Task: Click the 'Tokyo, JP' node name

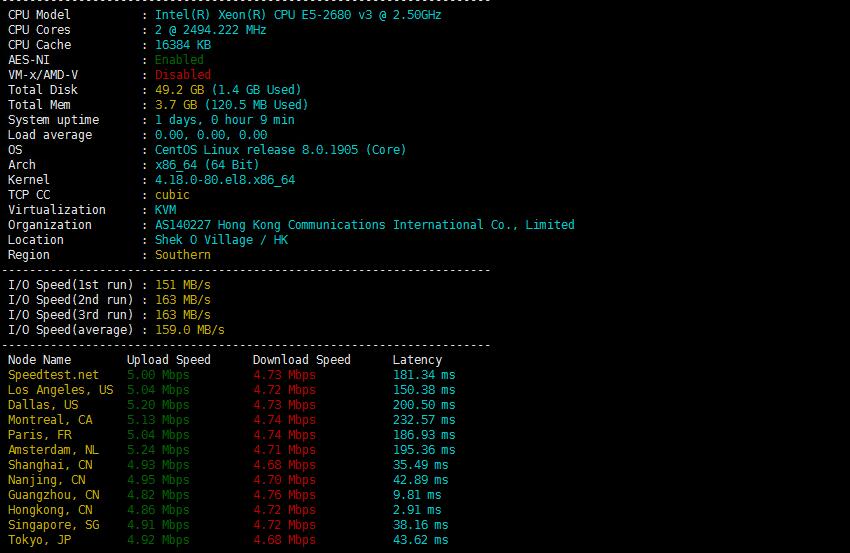Action: click(x=40, y=540)
